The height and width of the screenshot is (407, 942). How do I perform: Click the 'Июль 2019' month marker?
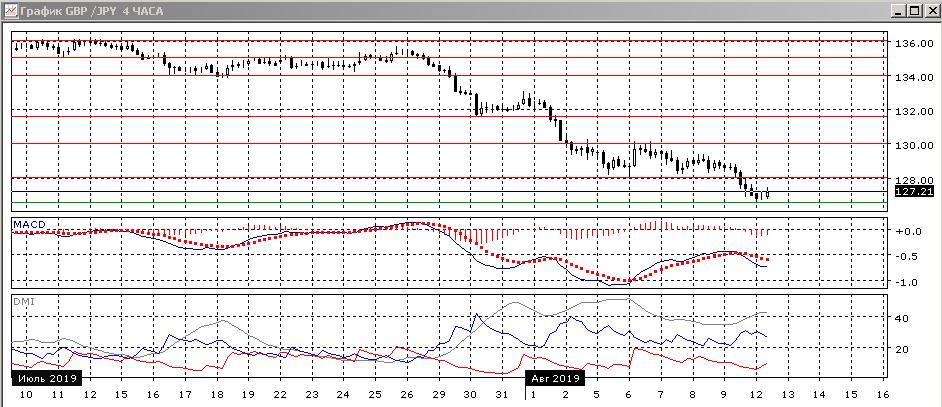pos(45,379)
